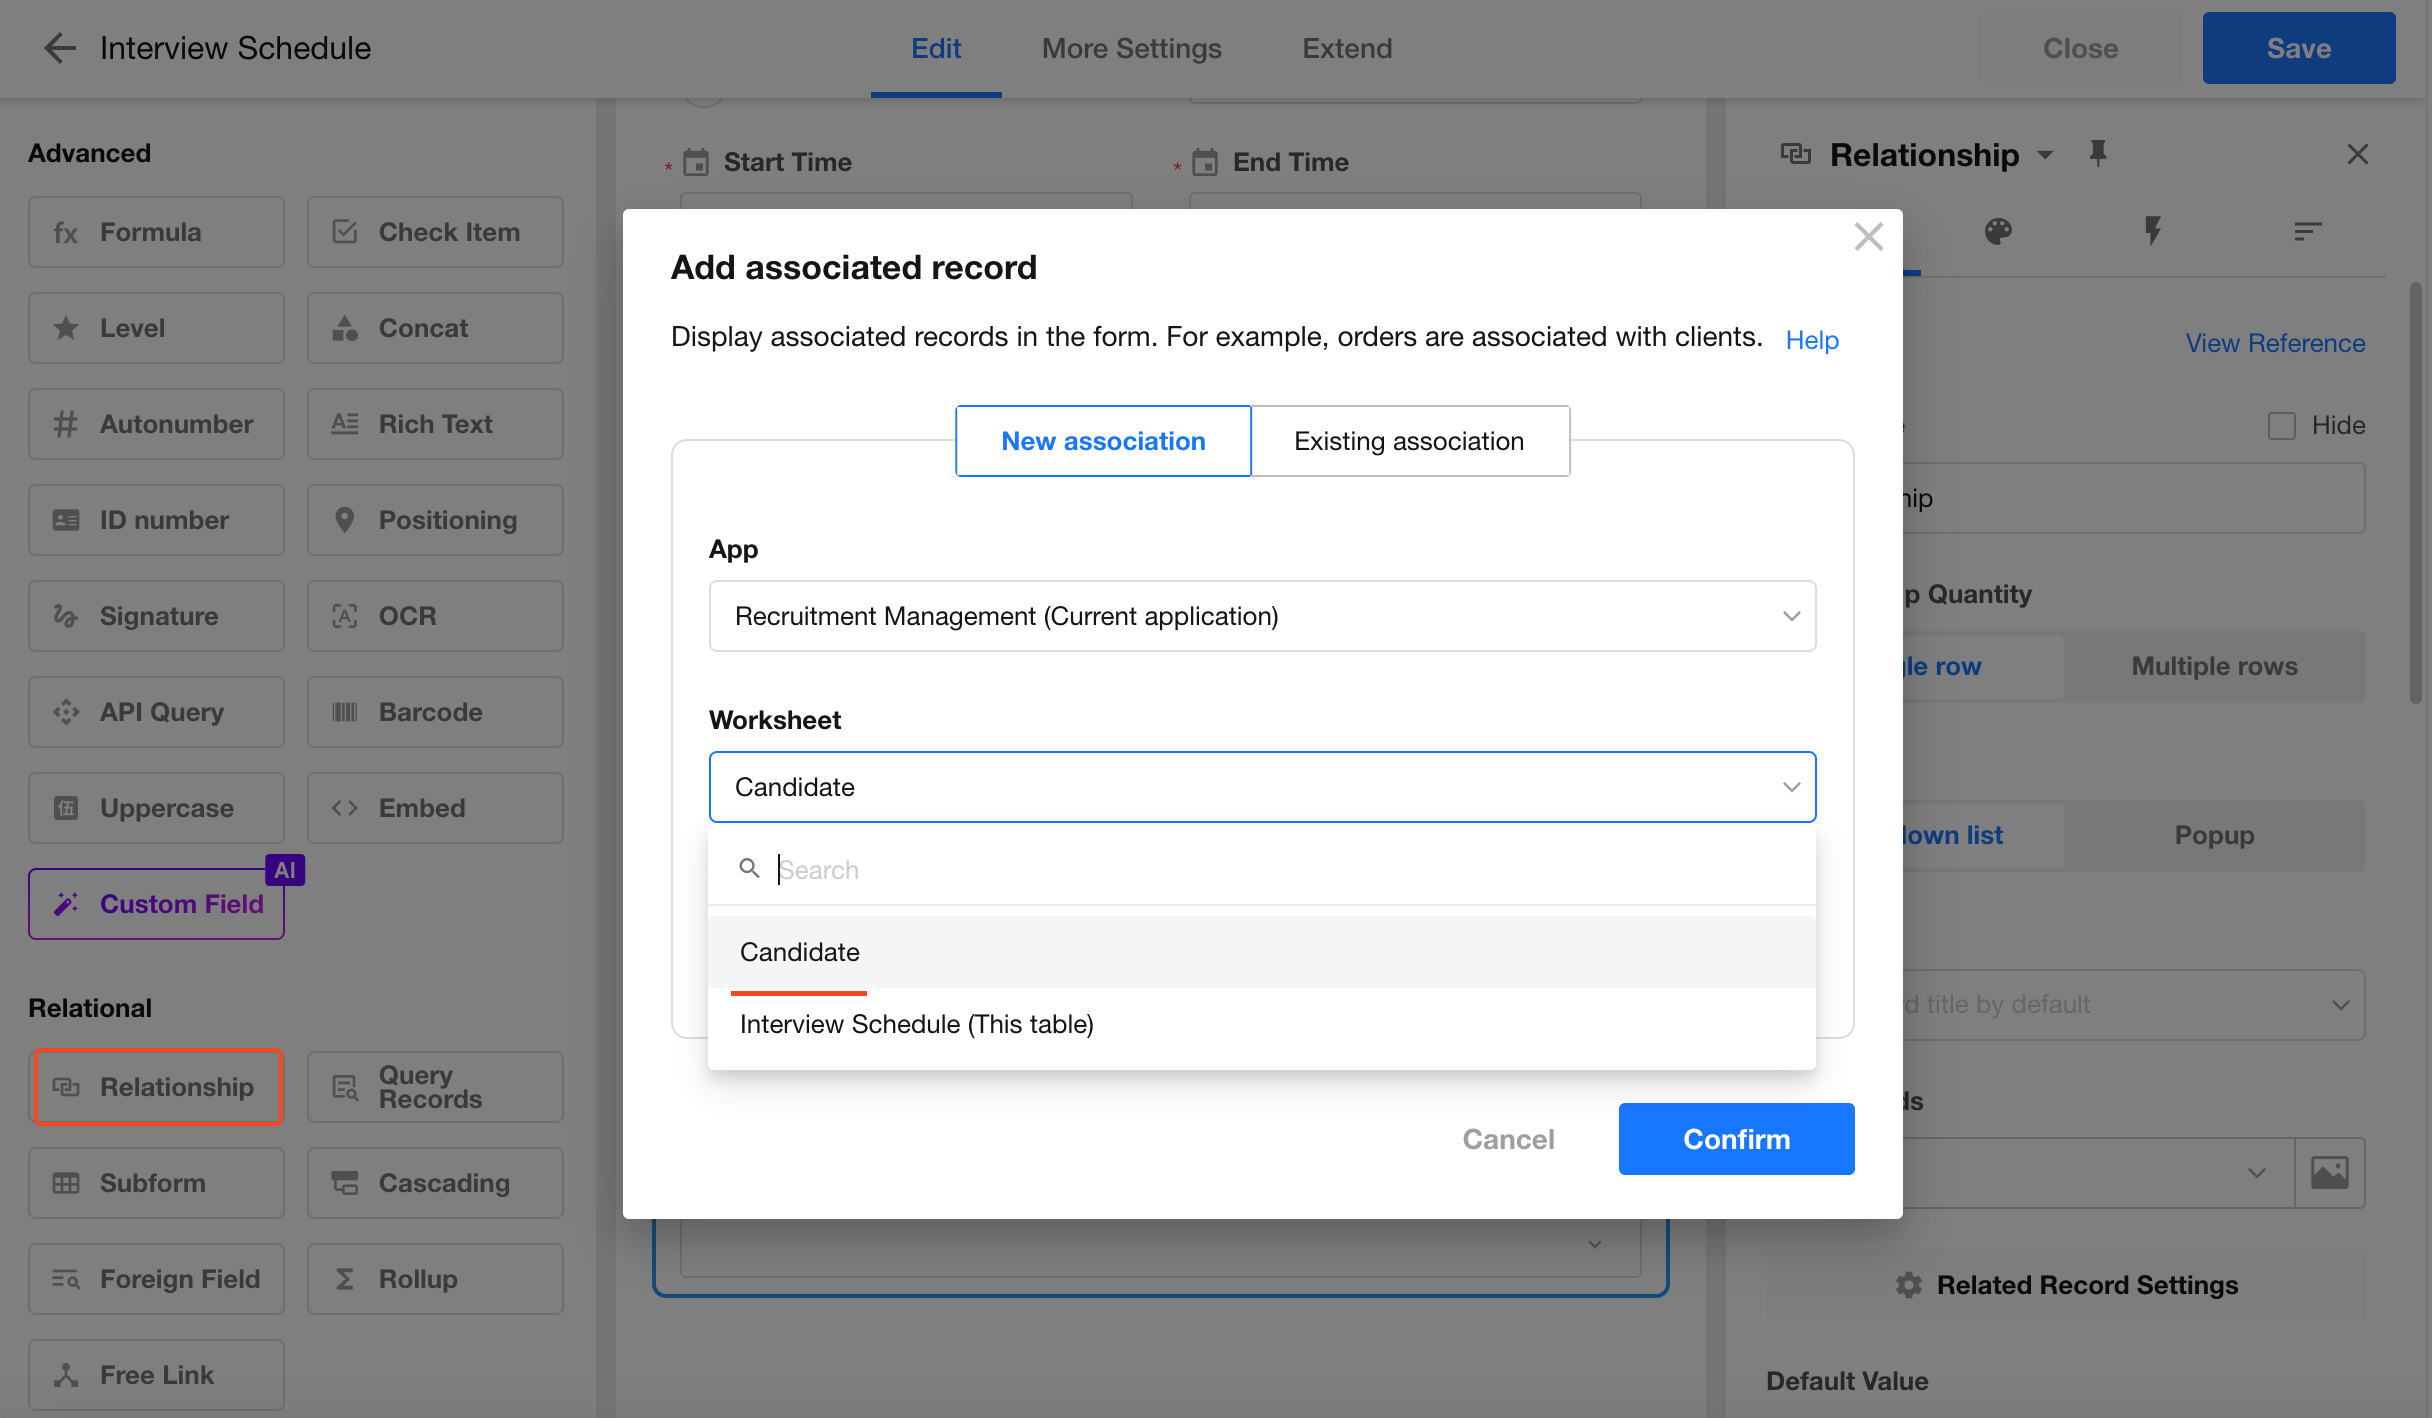Add a Rollup field
Screen dimensions: 2432x1418
point(435,1279)
